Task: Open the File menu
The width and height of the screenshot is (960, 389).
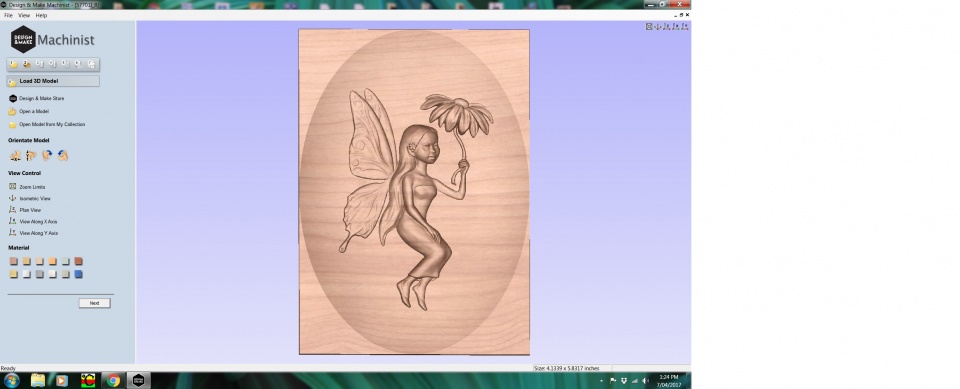Action: click(8, 15)
